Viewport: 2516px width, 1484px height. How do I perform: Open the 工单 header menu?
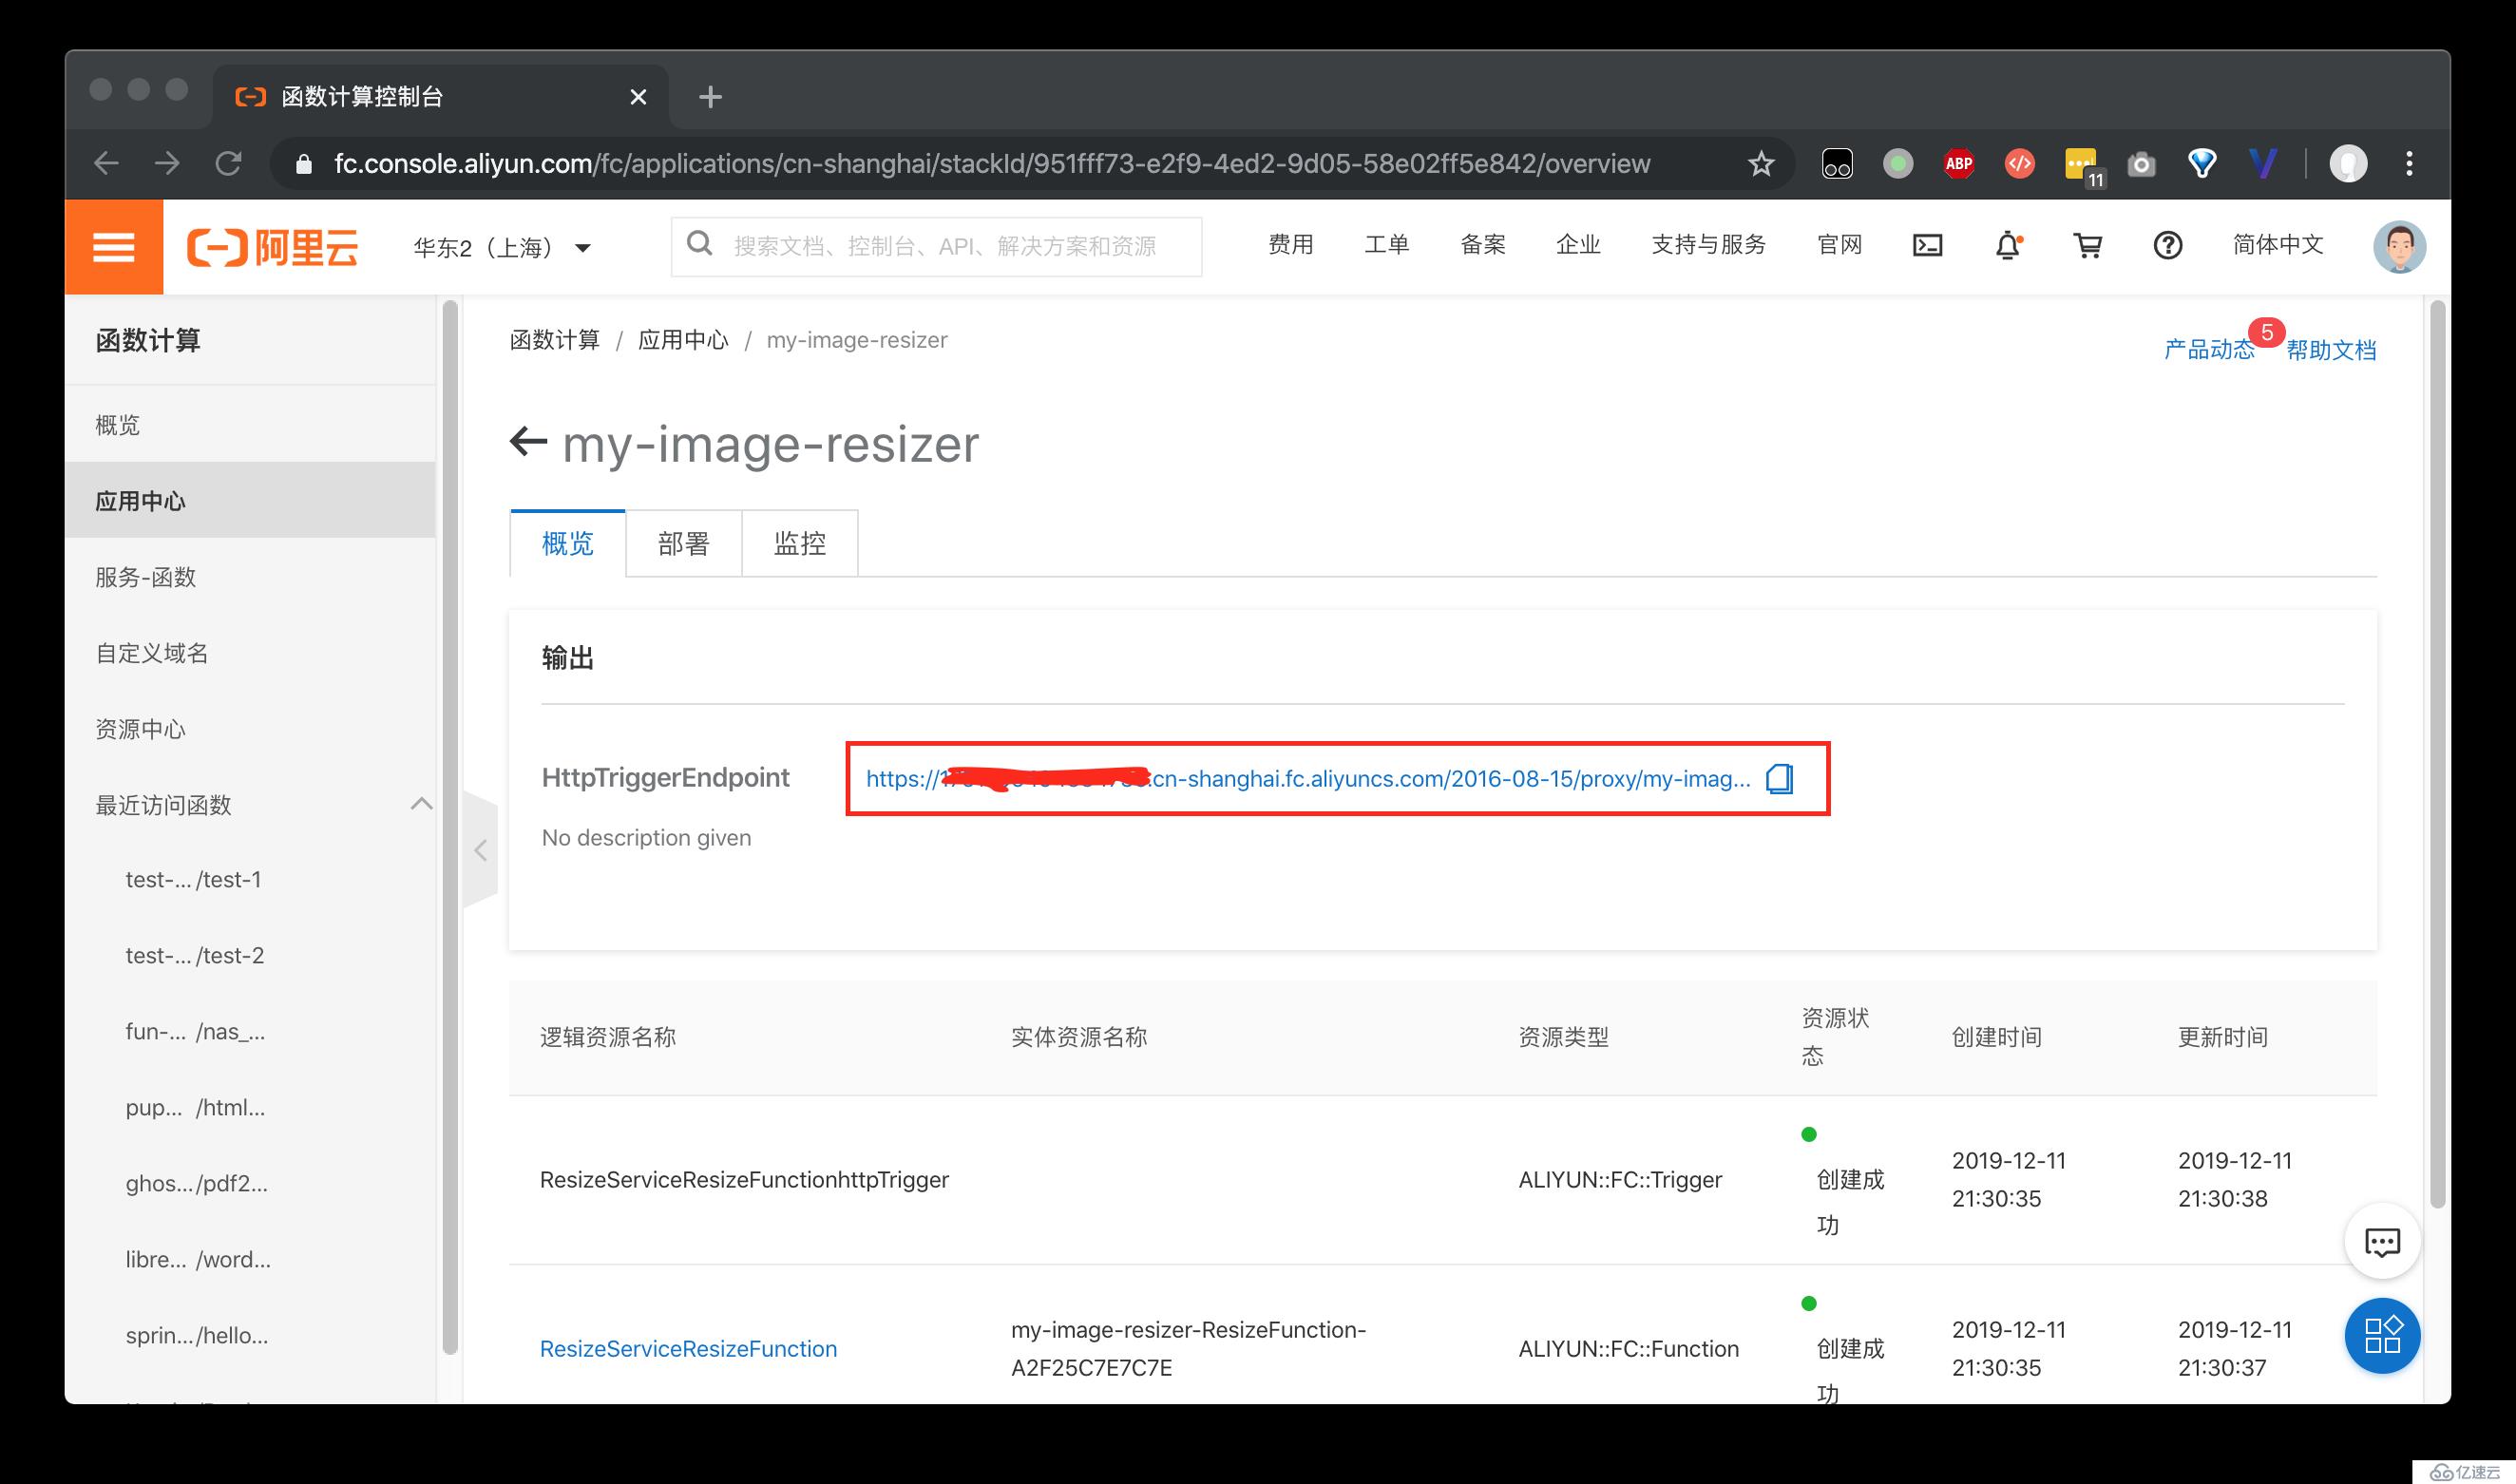(x=1386, y=245)
